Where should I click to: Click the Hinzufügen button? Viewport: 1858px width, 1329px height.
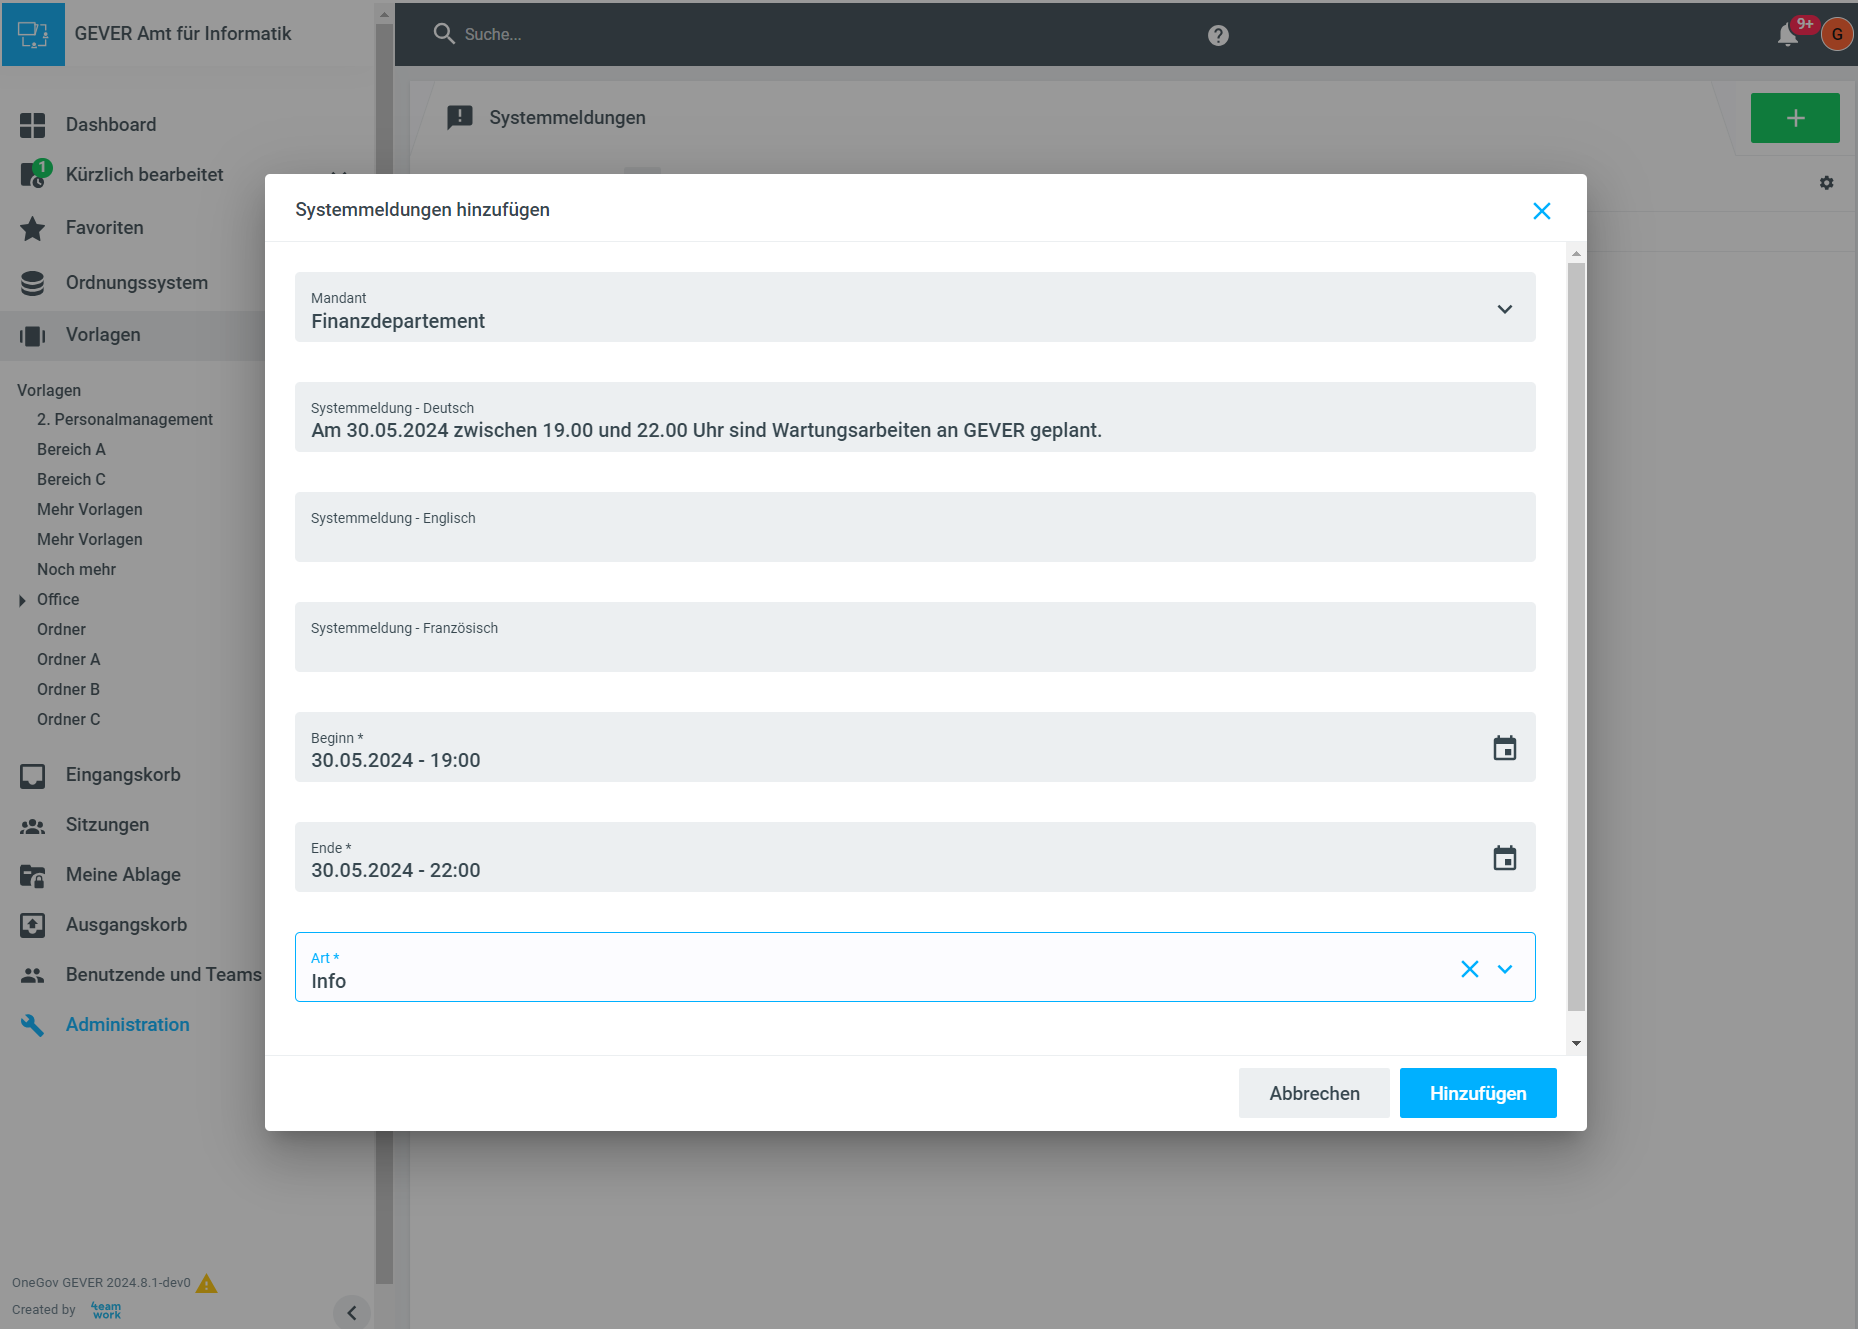point(1477,1093)
